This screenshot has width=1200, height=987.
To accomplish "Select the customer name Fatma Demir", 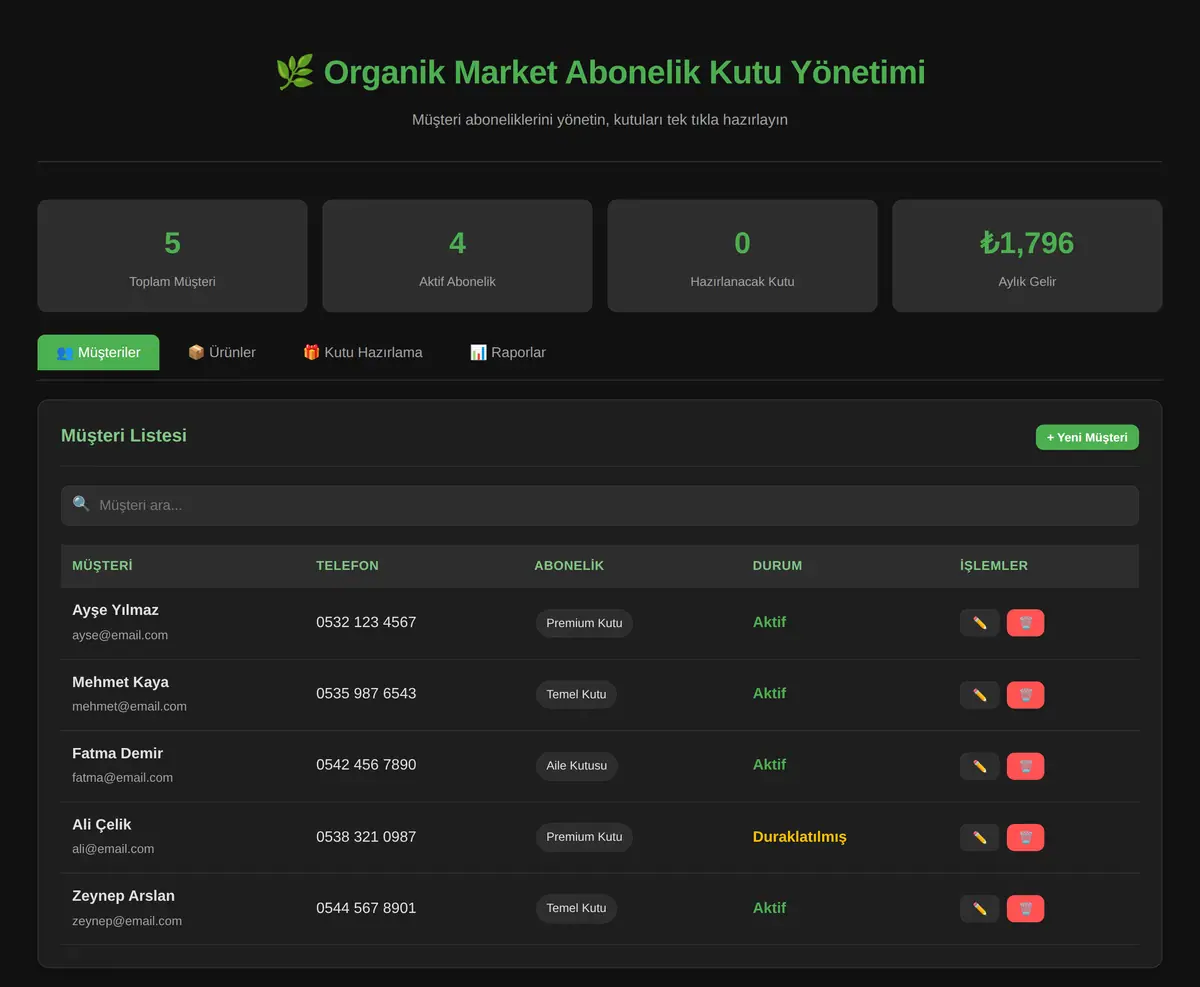I will tap(117, 753).
